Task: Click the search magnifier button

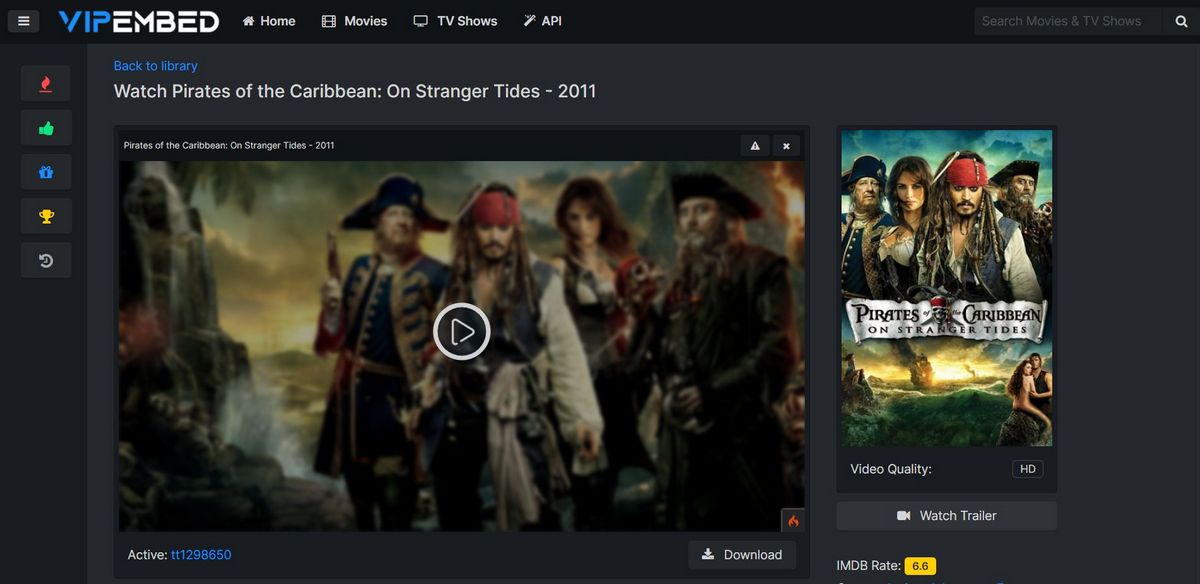Action: (1181, 21)
